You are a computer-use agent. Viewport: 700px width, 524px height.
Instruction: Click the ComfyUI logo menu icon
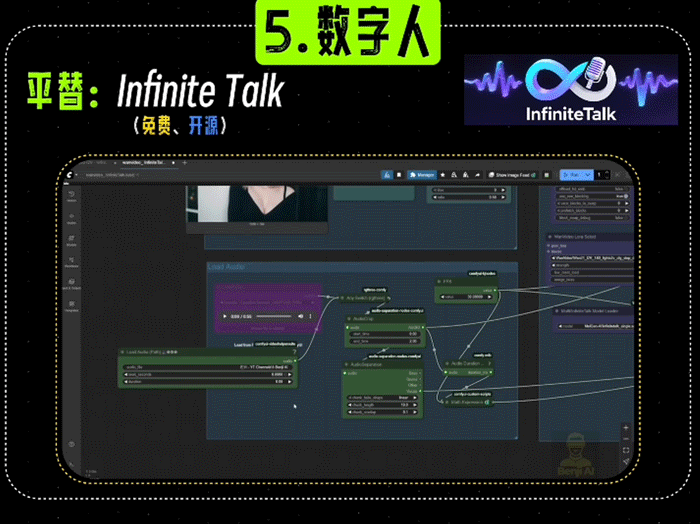(70, 175)
